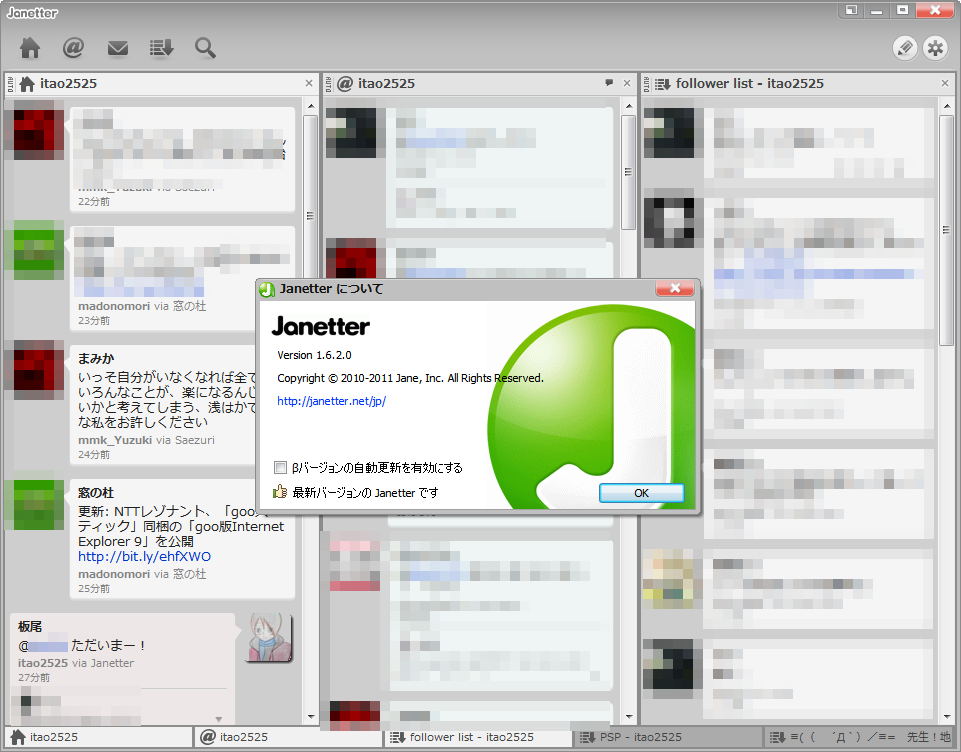This screenshot has height=752, width=961.
Task: Click the thumbs-up latest version icon
Action: [280, 492]
